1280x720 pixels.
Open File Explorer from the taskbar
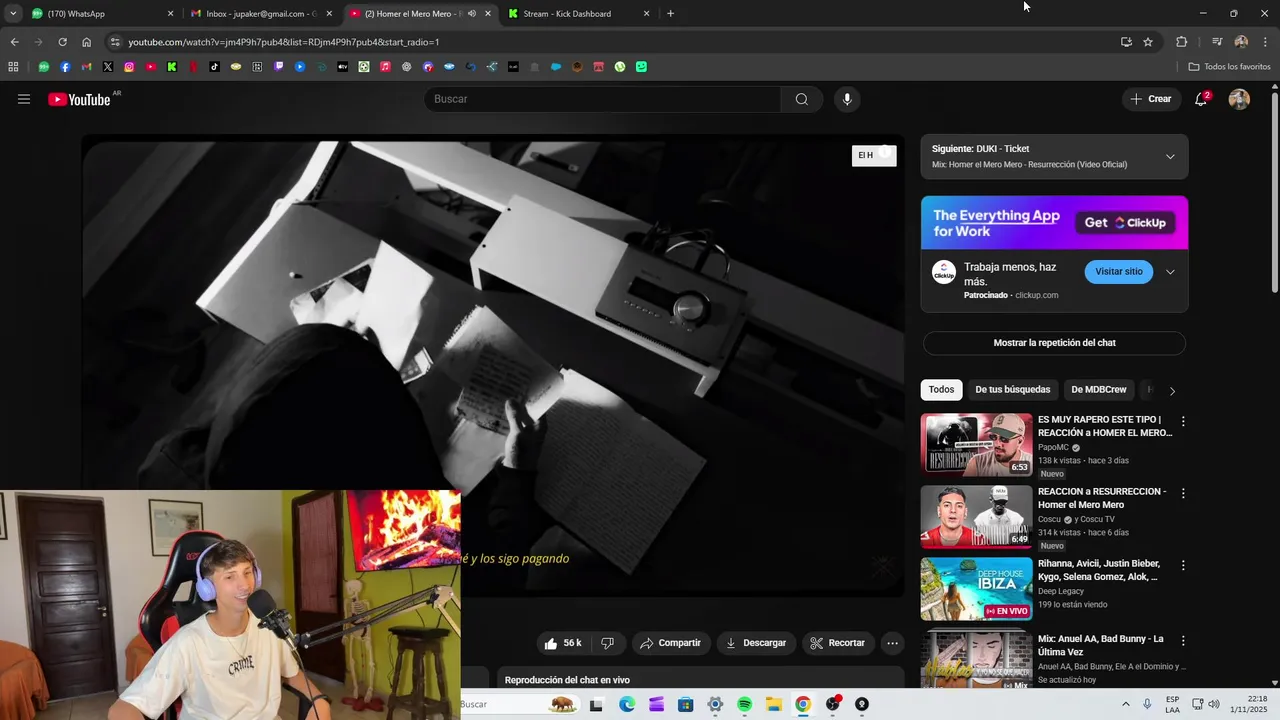(x=774, y=704)
